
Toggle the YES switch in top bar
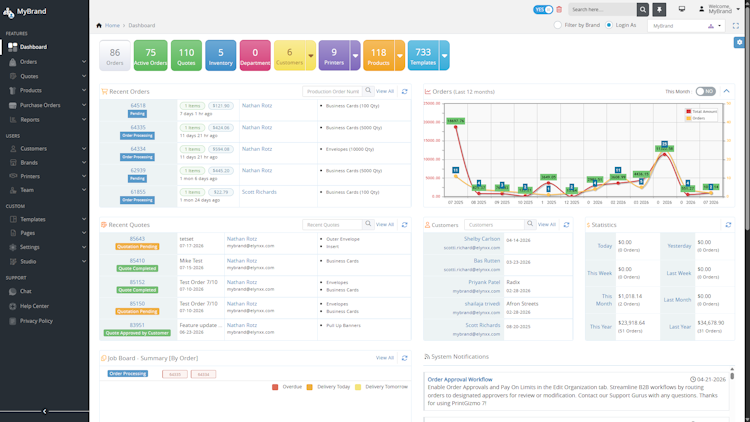(x=543, y=10)
